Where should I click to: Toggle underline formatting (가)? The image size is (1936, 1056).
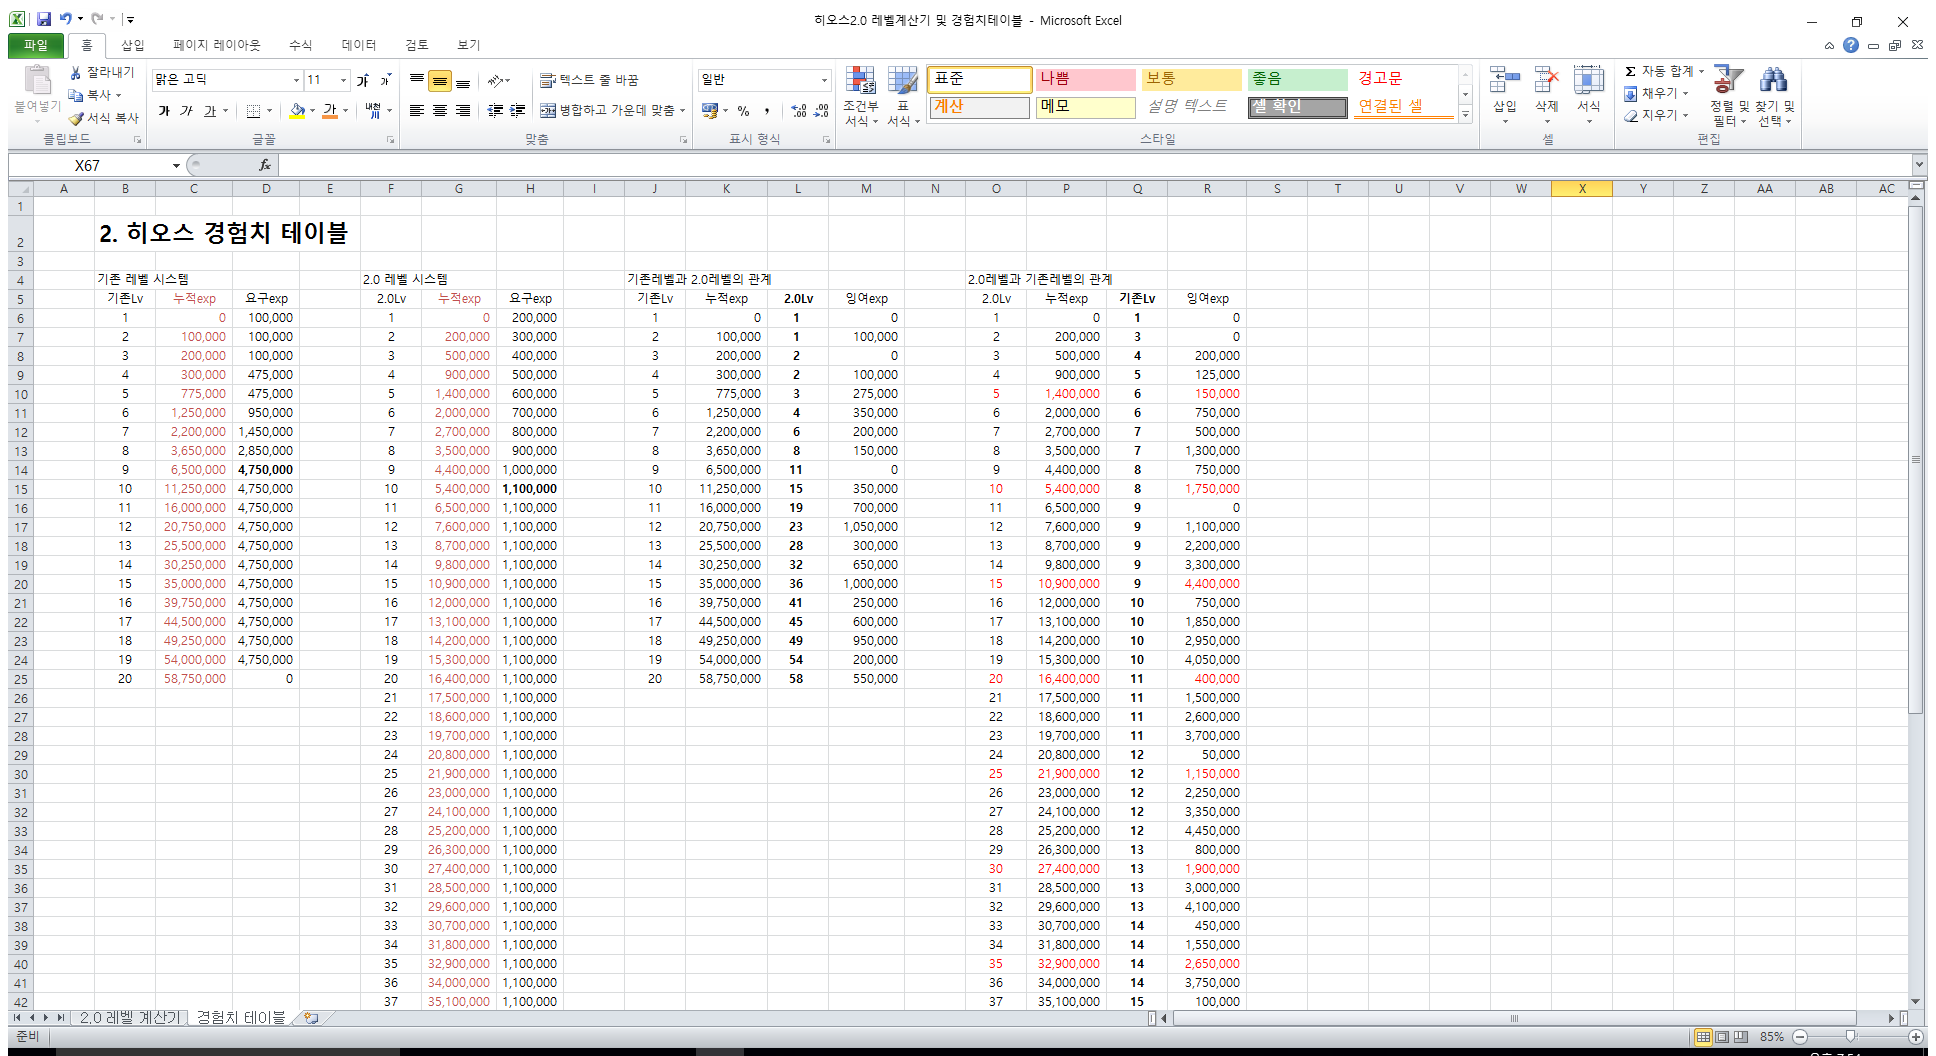point(210,111)
